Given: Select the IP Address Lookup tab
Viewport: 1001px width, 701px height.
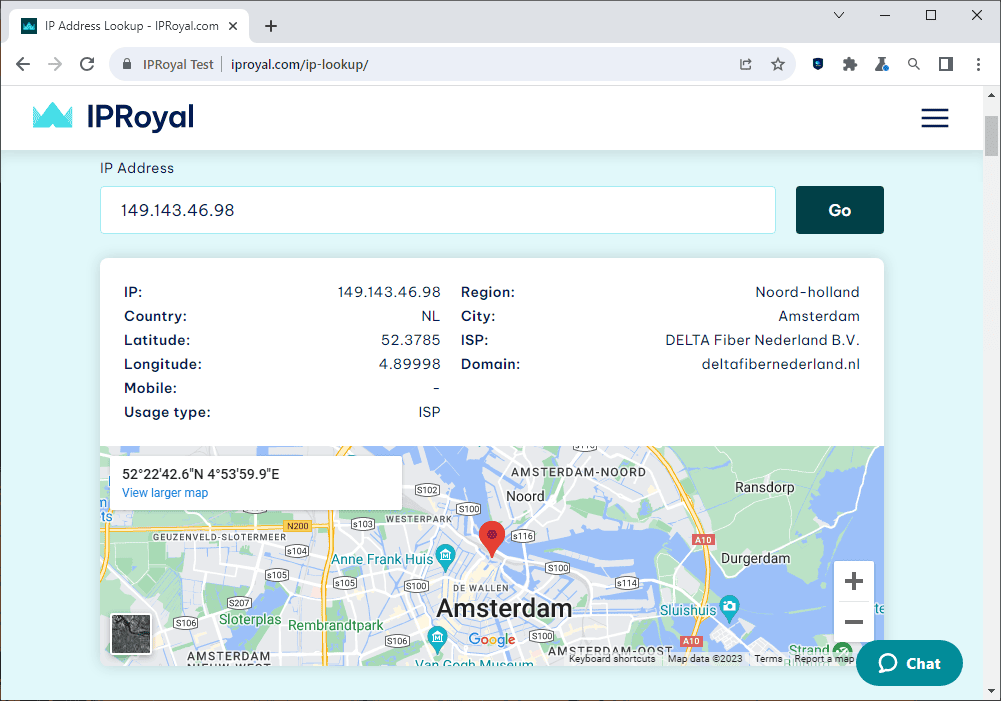Looking at the screenshot, I should pos(129,26).
